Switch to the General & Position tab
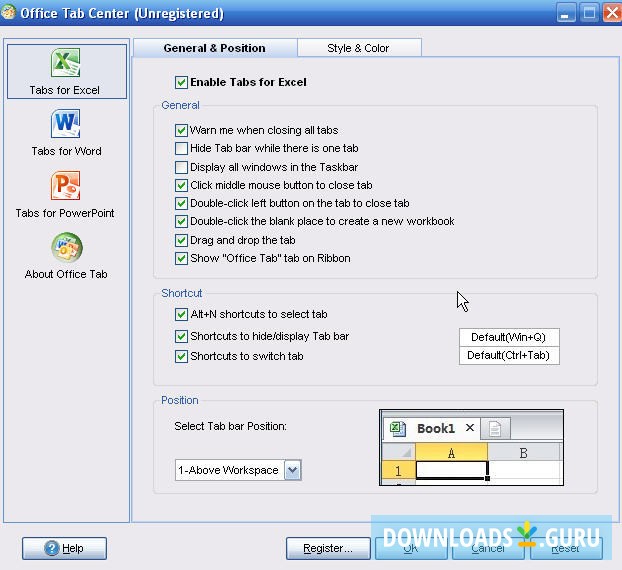This screenshot has height=570, width=622. pos(215,48)
